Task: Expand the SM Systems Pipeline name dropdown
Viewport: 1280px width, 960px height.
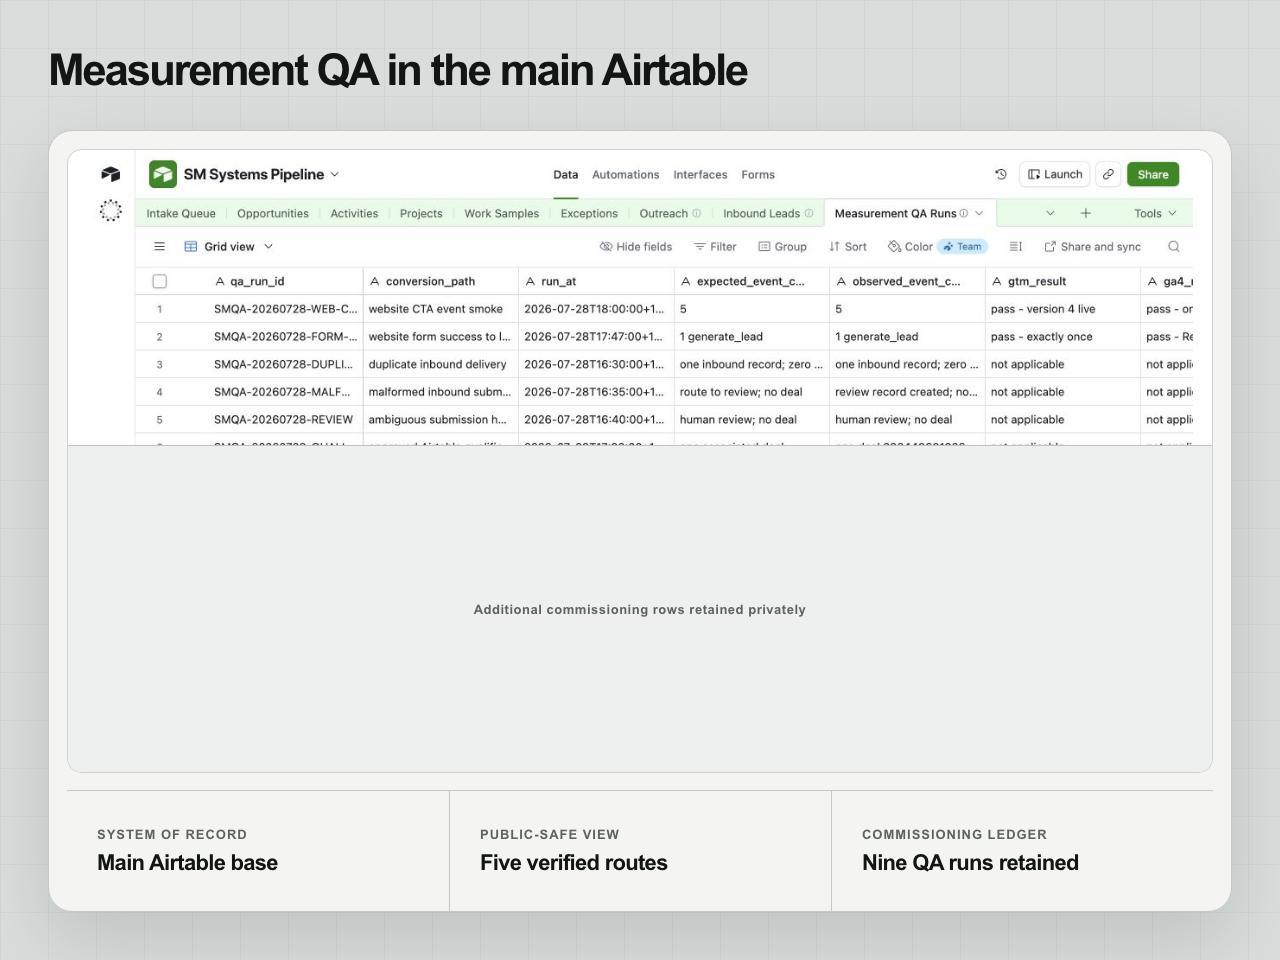Action: pos(335,174)
